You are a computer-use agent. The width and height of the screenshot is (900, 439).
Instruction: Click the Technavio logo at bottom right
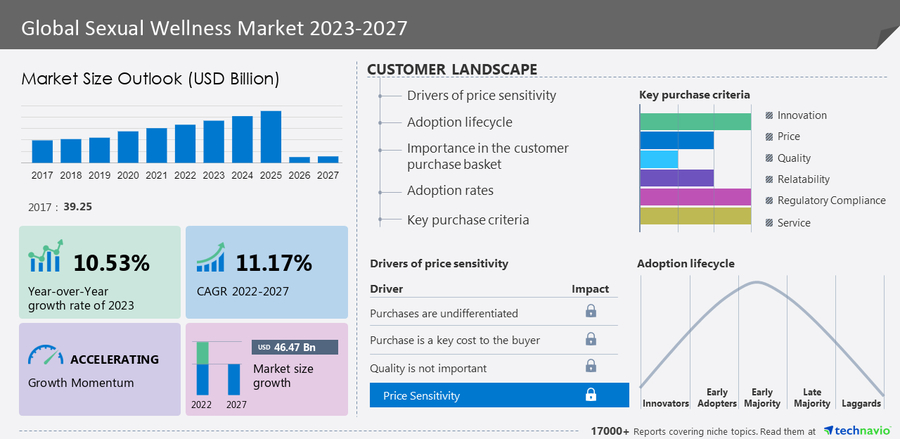coord(856,430)
